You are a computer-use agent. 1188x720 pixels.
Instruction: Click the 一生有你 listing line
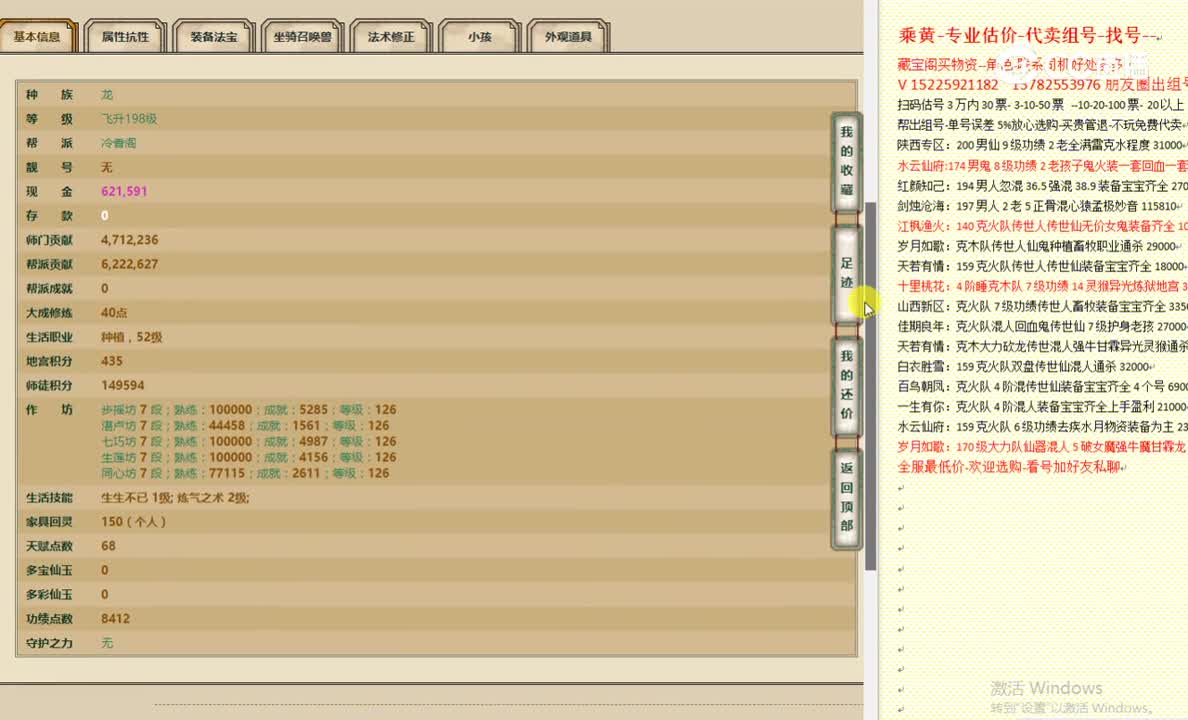point(1043,407)
